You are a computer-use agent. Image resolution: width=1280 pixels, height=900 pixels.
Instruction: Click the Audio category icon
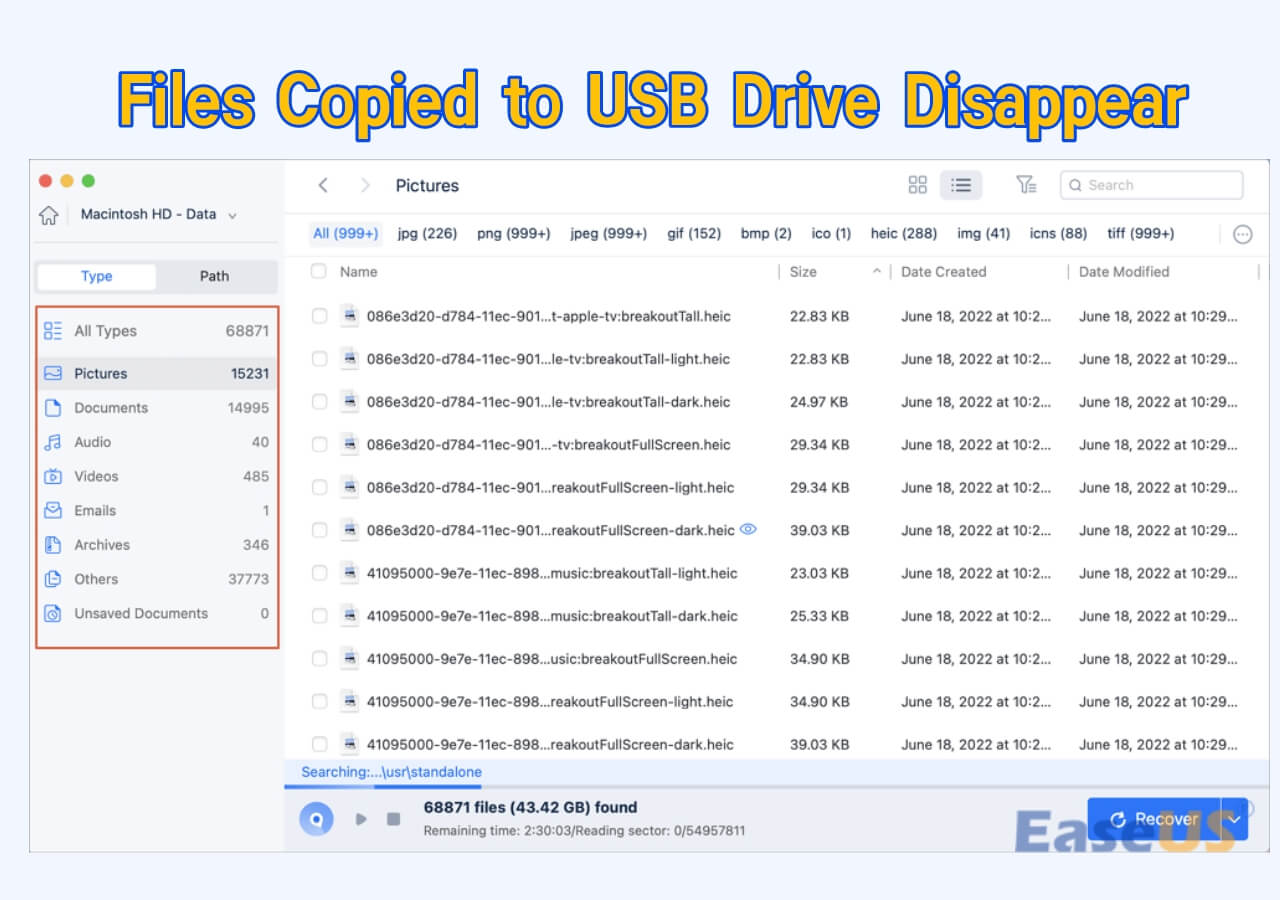(x=54, y=442)
